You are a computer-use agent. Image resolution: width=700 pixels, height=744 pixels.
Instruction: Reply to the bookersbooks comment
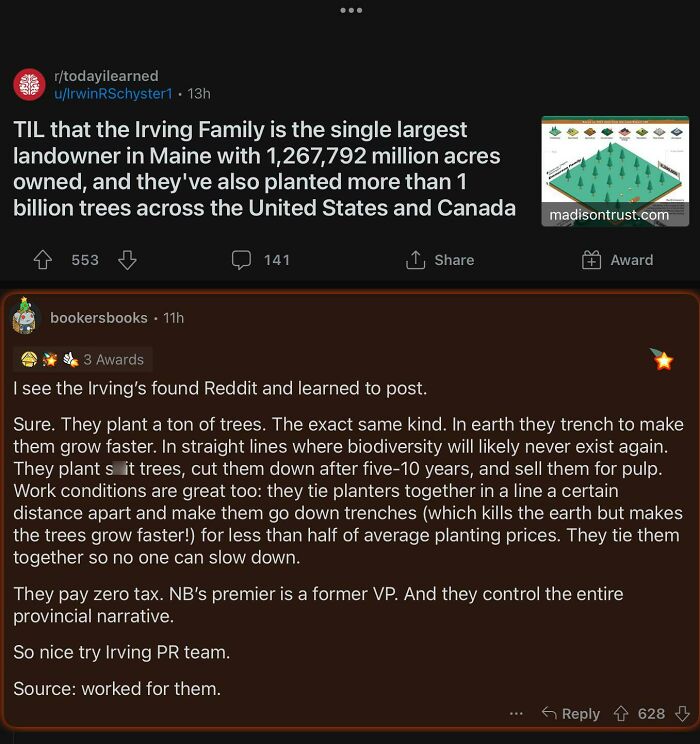tap(570, 713)
